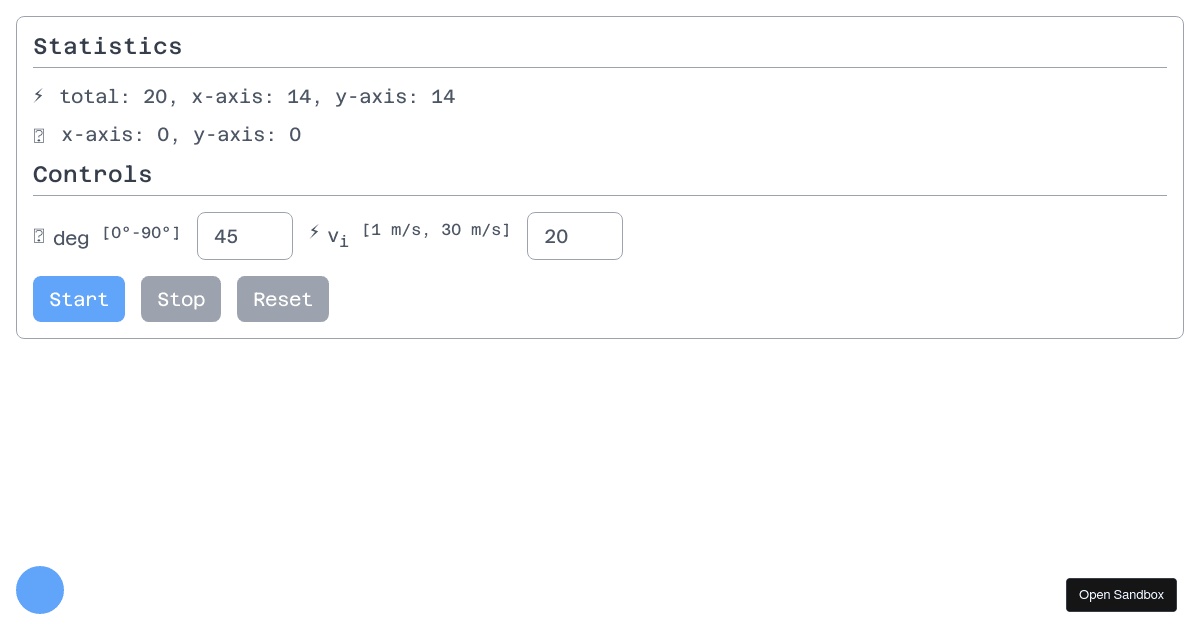Click the position icon beside the x-axis counter
The image size is (1200, 630).
click(38, 134)
